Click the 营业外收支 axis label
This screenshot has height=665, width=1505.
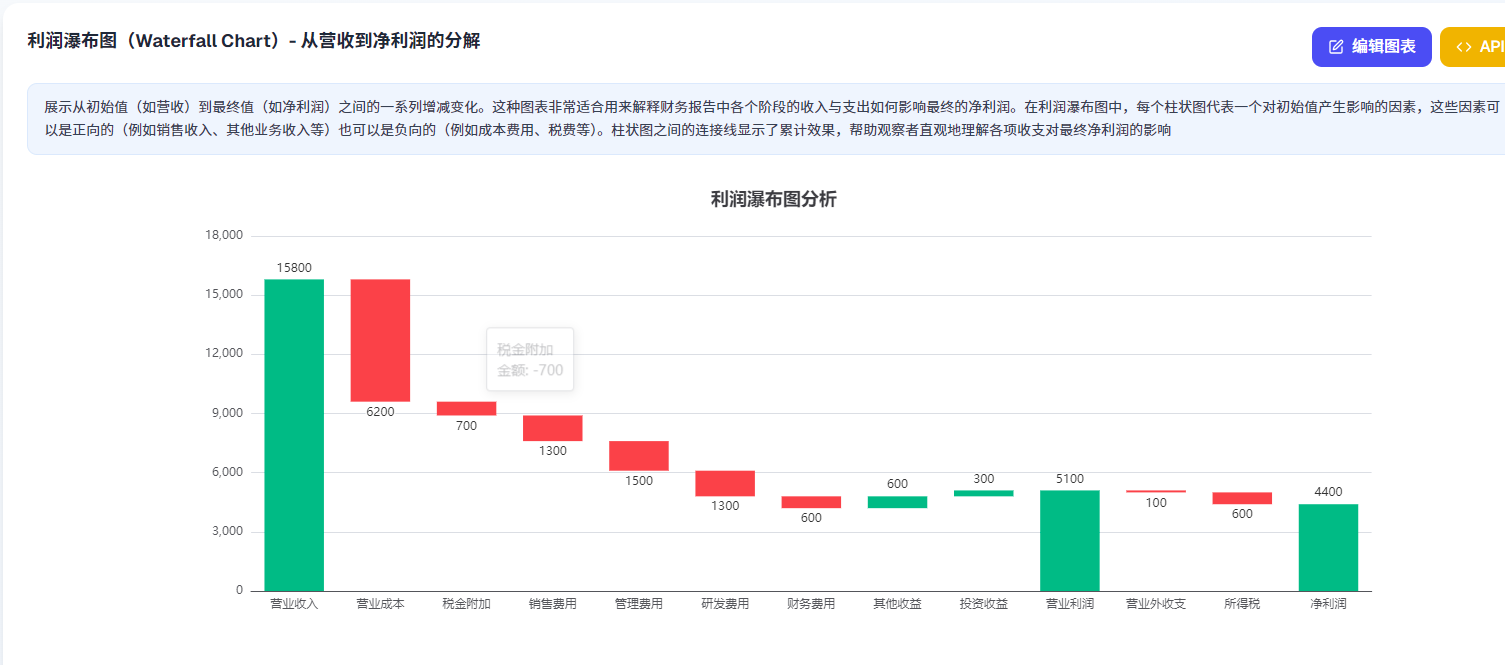click(1156, 604)
